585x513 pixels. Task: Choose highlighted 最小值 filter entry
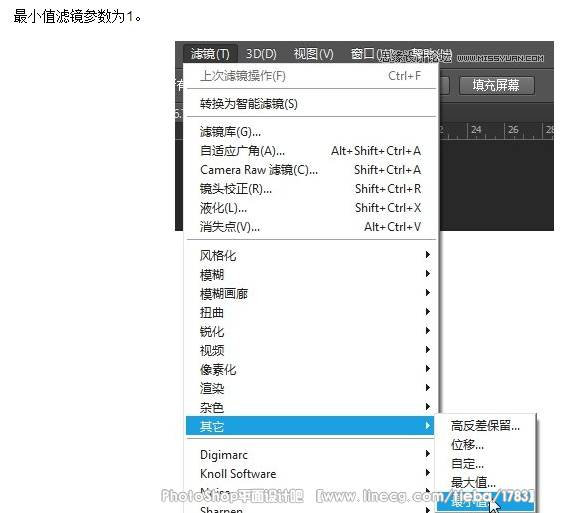[x=485, y=502]
